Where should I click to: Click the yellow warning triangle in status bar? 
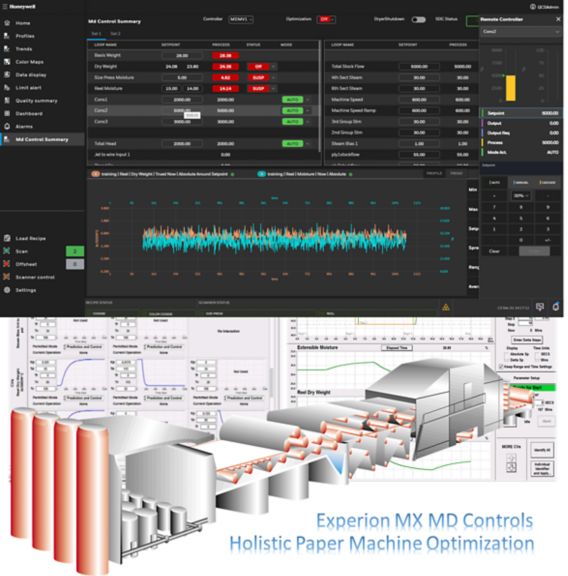coord(446,307)
